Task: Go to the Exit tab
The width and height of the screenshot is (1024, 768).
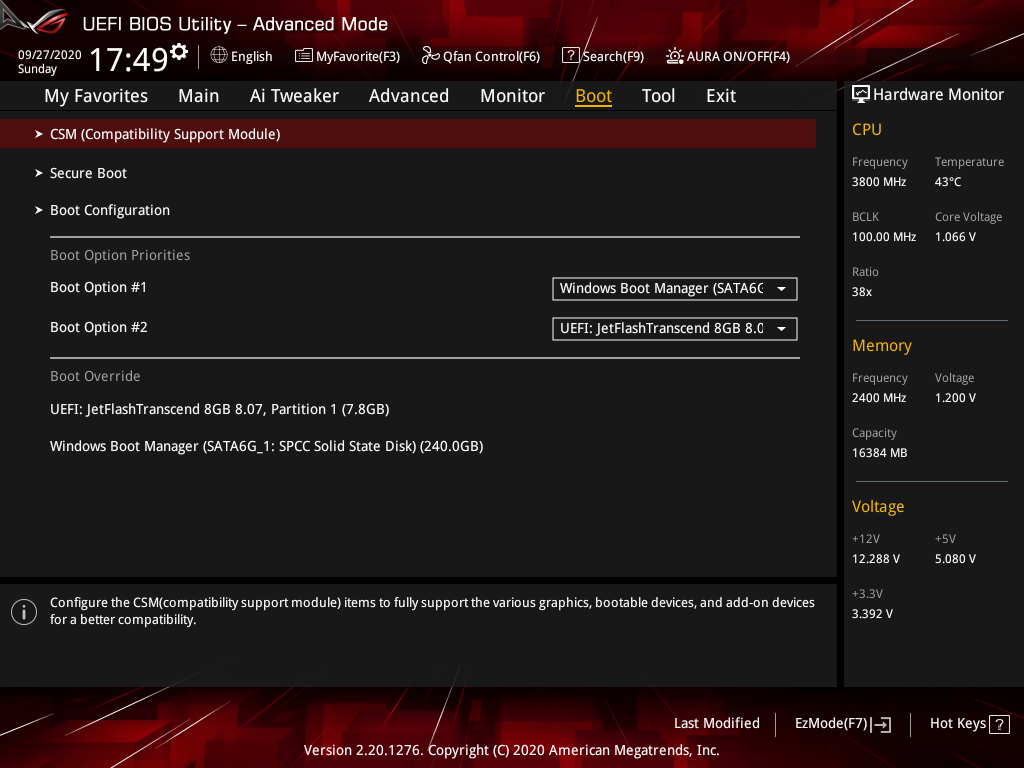Action: click(721, 96)
